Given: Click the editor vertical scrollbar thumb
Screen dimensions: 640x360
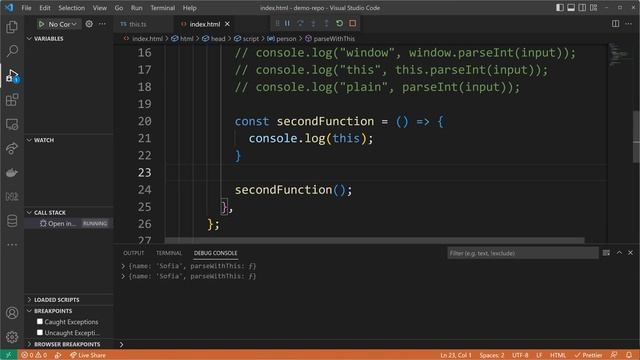Looking at the screenshot, I should (636, 137).
